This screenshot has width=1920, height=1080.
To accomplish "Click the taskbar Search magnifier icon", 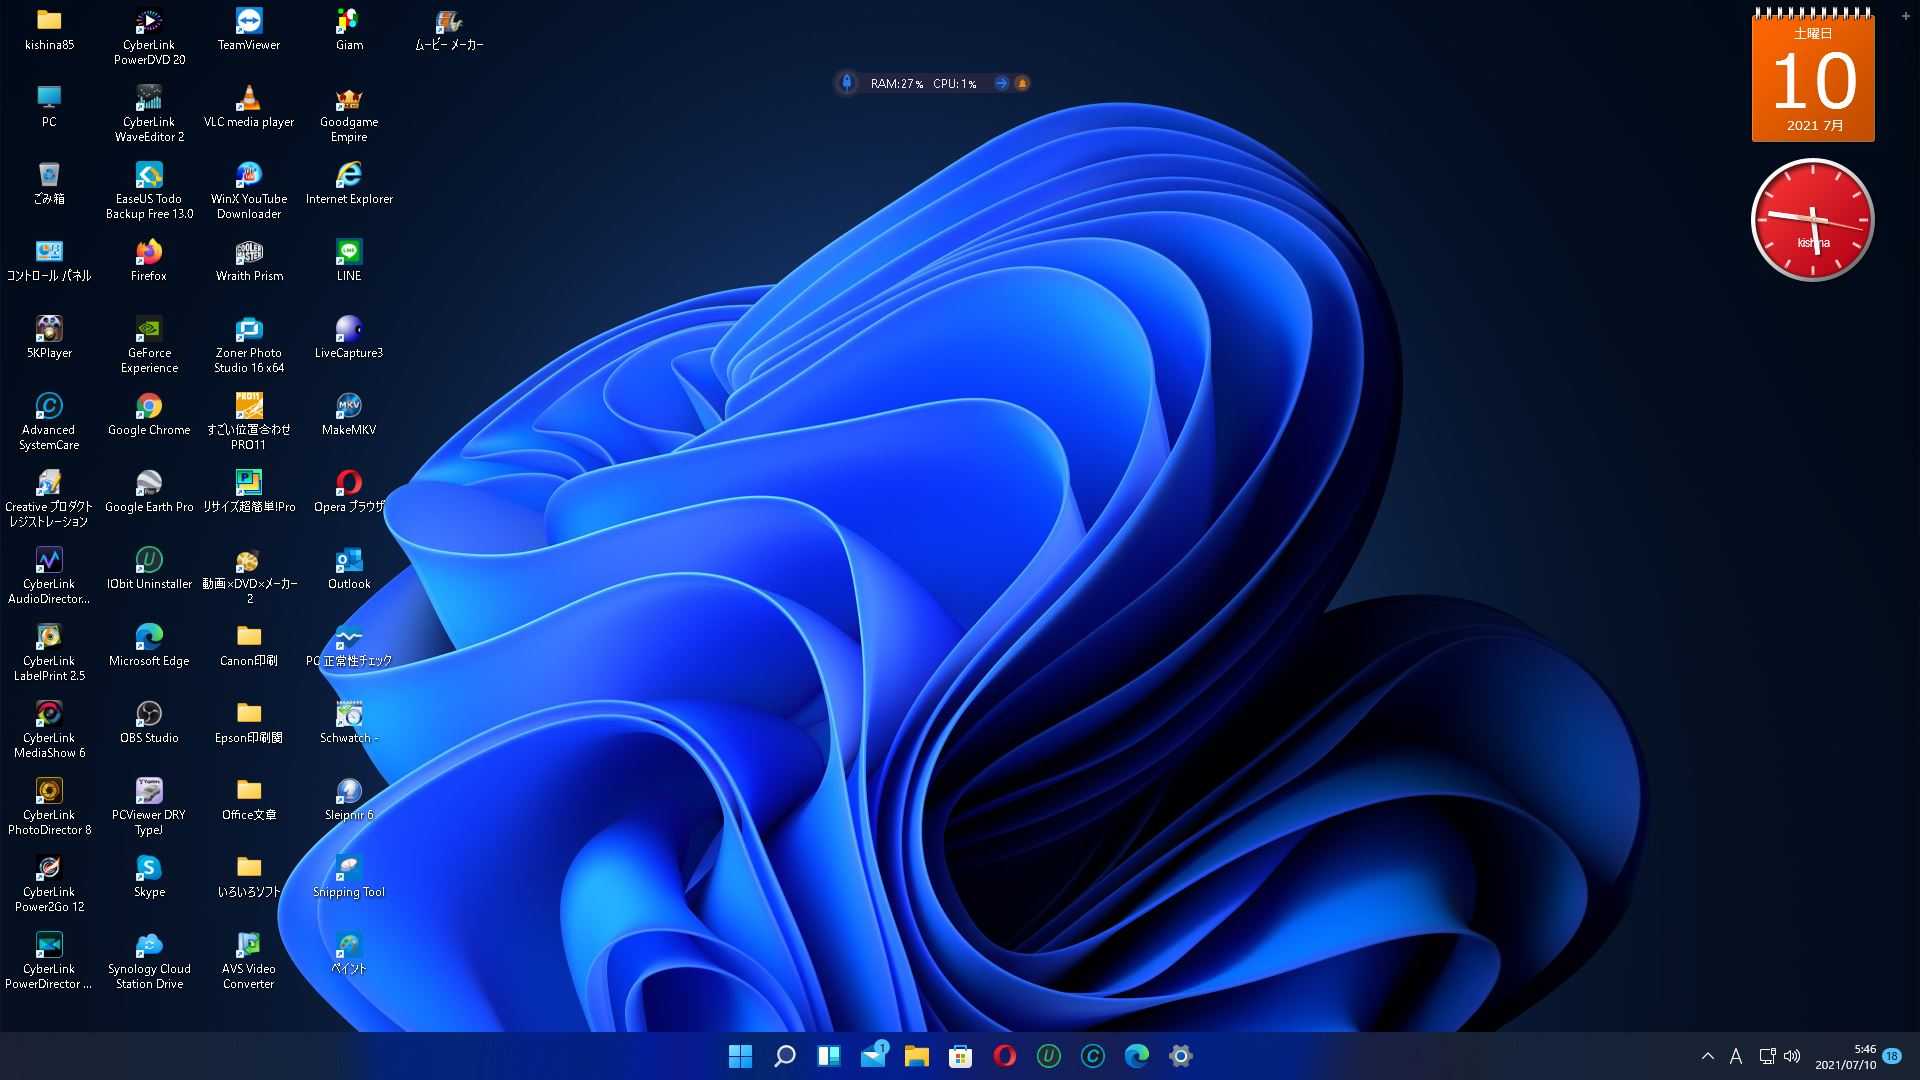I will pos(785,1056).
